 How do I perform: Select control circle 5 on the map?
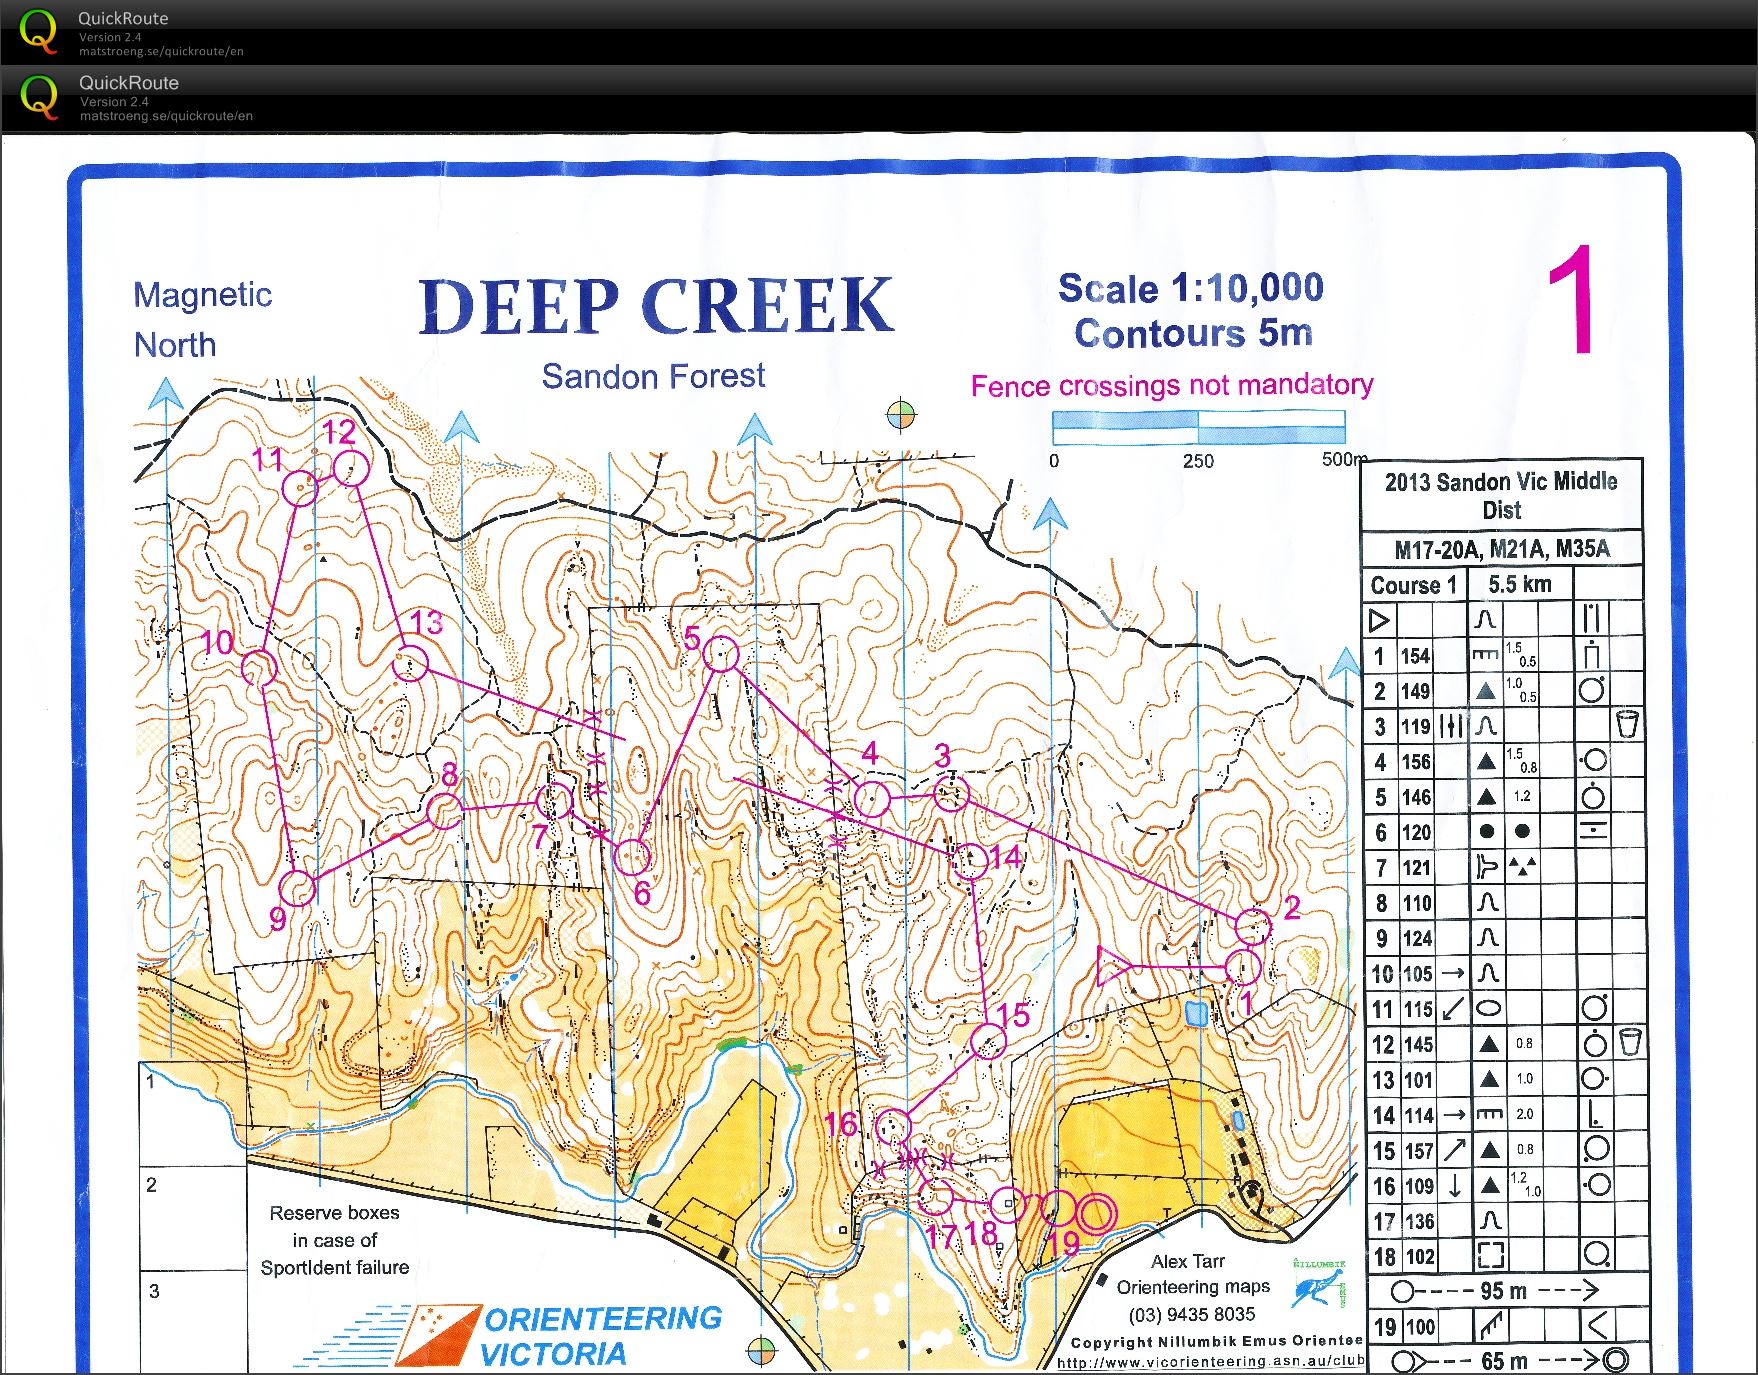721,654
